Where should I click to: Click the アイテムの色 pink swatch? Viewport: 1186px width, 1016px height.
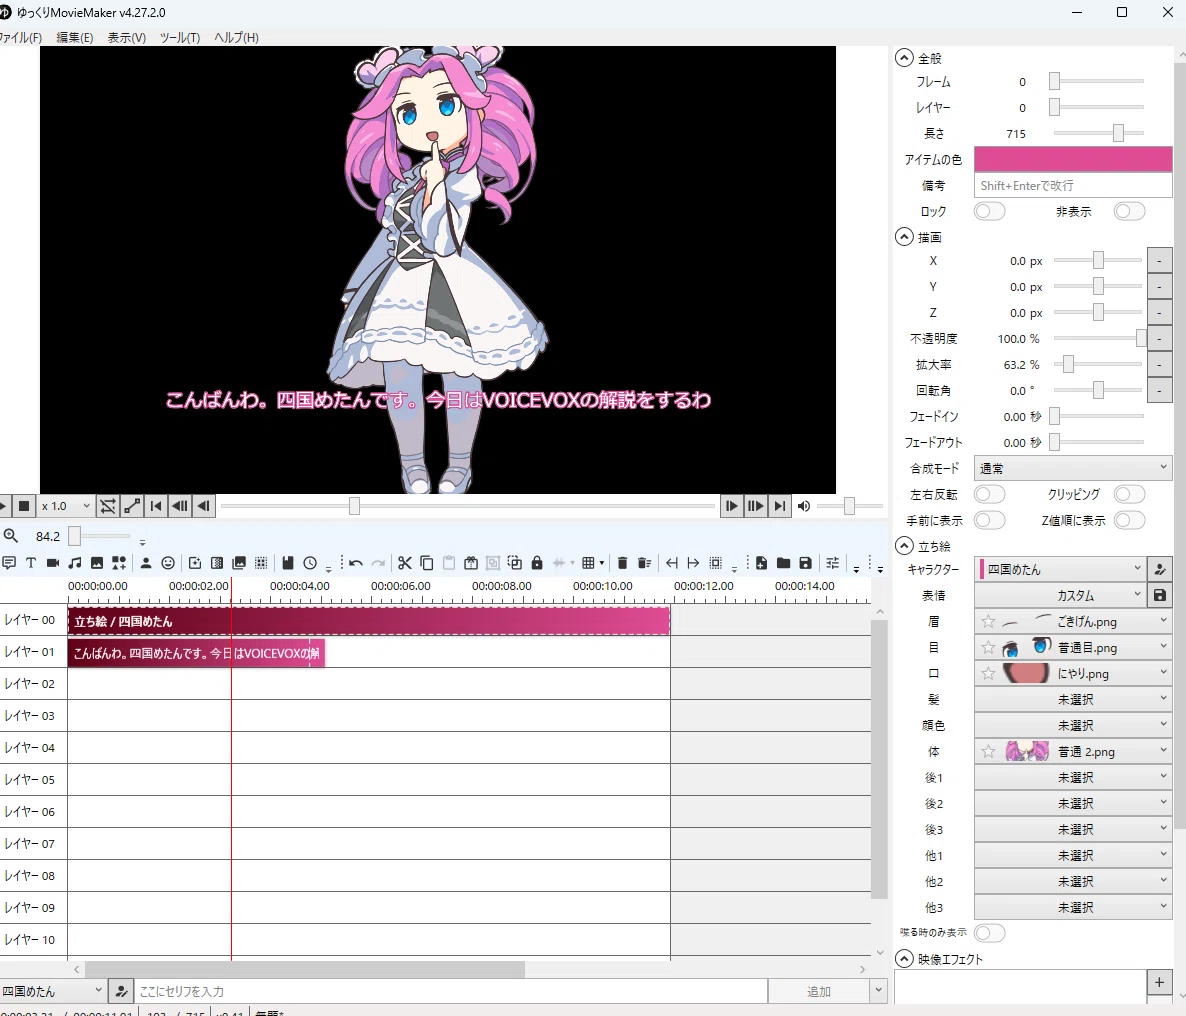(1073, 160)
